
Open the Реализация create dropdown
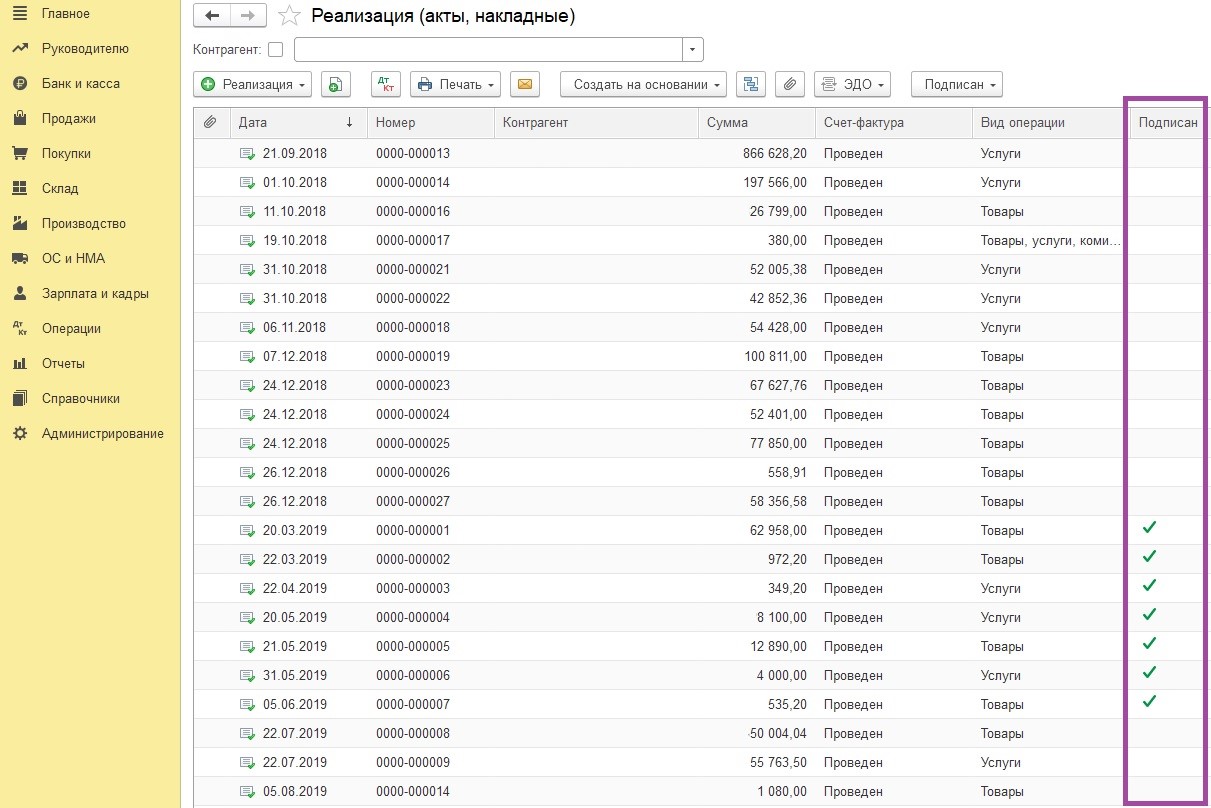tap(252, 85)
